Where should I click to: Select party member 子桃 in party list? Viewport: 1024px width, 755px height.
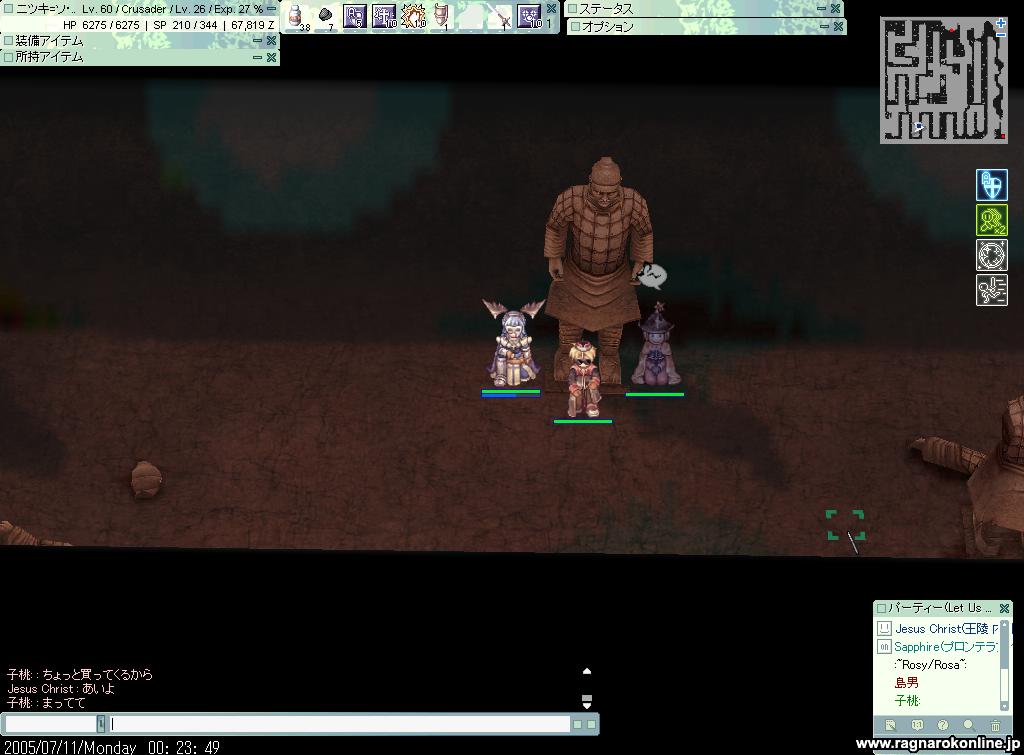click(x=907, y=701)
